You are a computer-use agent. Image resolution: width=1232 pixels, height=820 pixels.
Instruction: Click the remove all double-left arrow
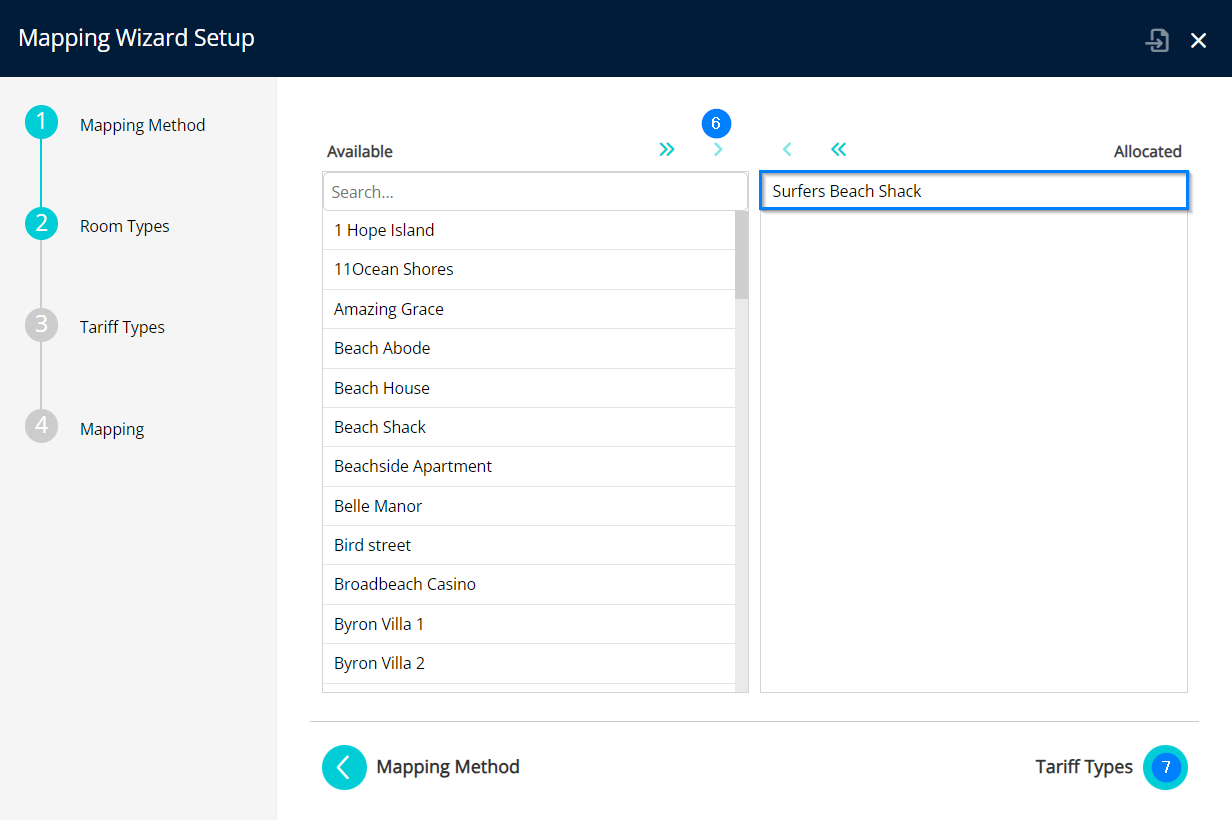point(838,150)
